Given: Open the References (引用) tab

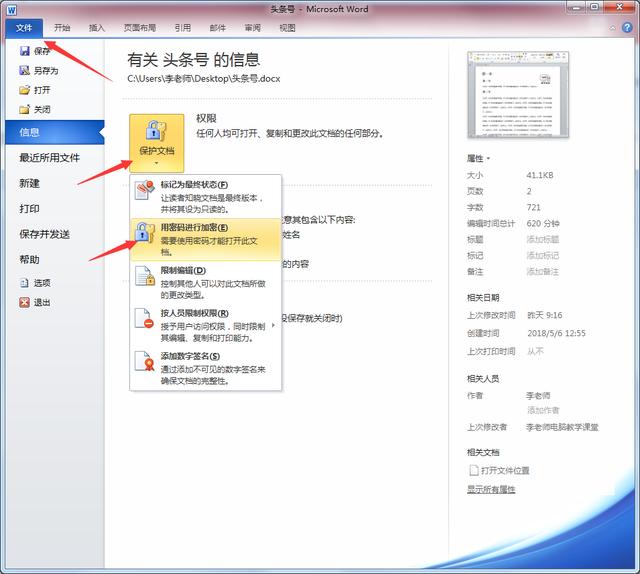Looking at the screenshot, I should click(x=182, y=28).
